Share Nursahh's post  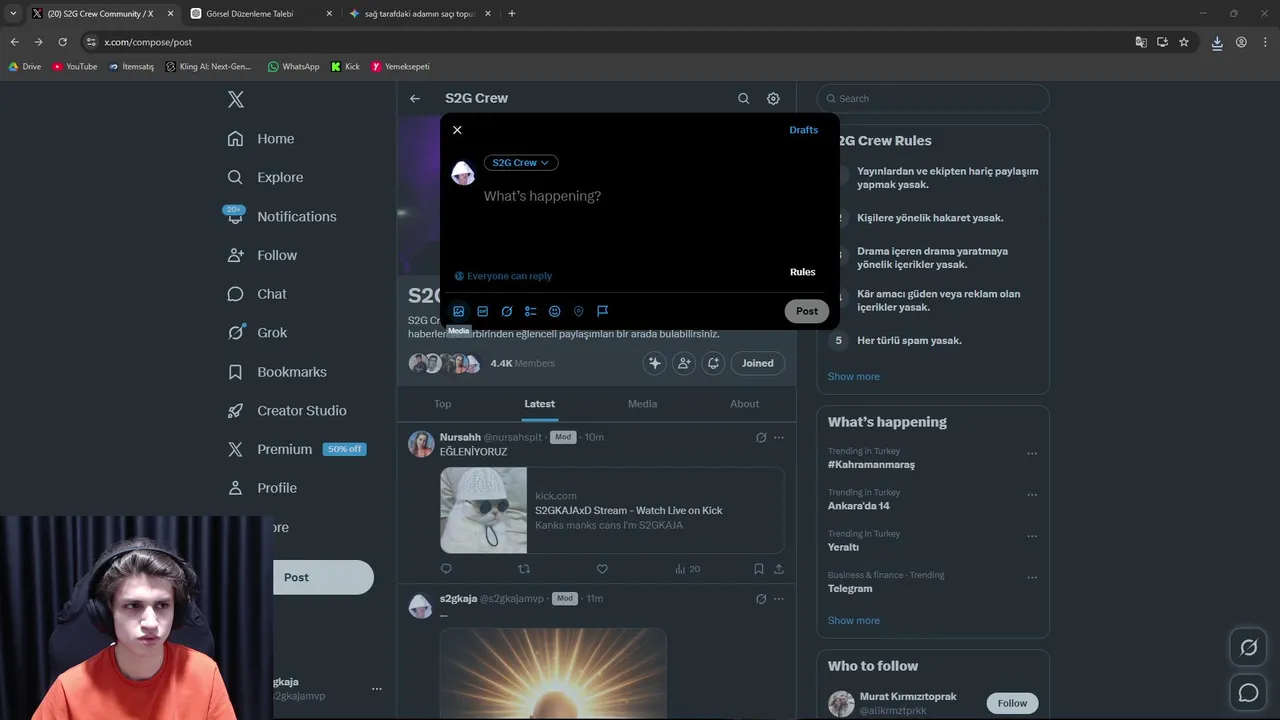(779, 569)
